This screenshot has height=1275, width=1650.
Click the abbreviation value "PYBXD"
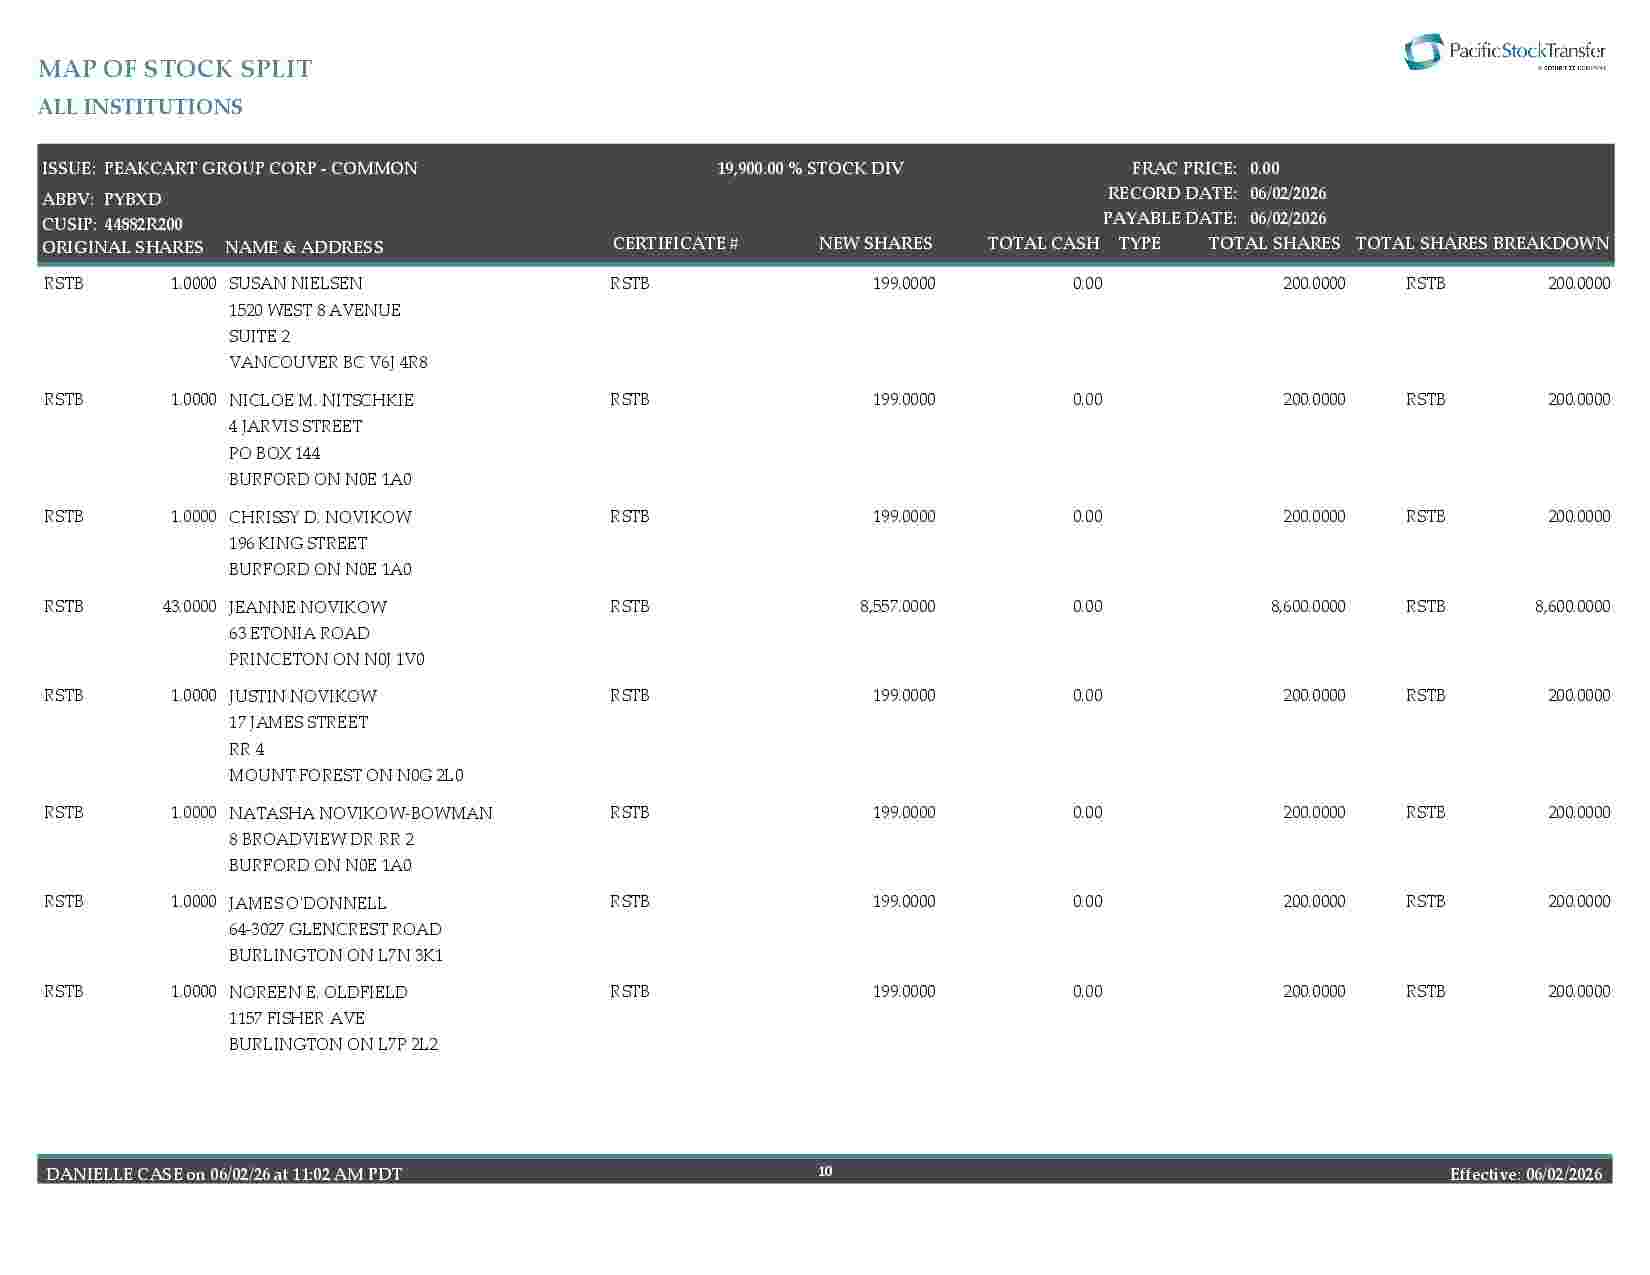[x=133, y=199]
